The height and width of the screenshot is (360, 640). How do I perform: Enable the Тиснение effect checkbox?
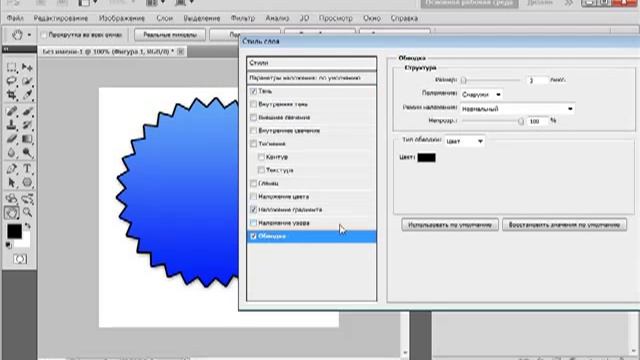tap(253, 144)
